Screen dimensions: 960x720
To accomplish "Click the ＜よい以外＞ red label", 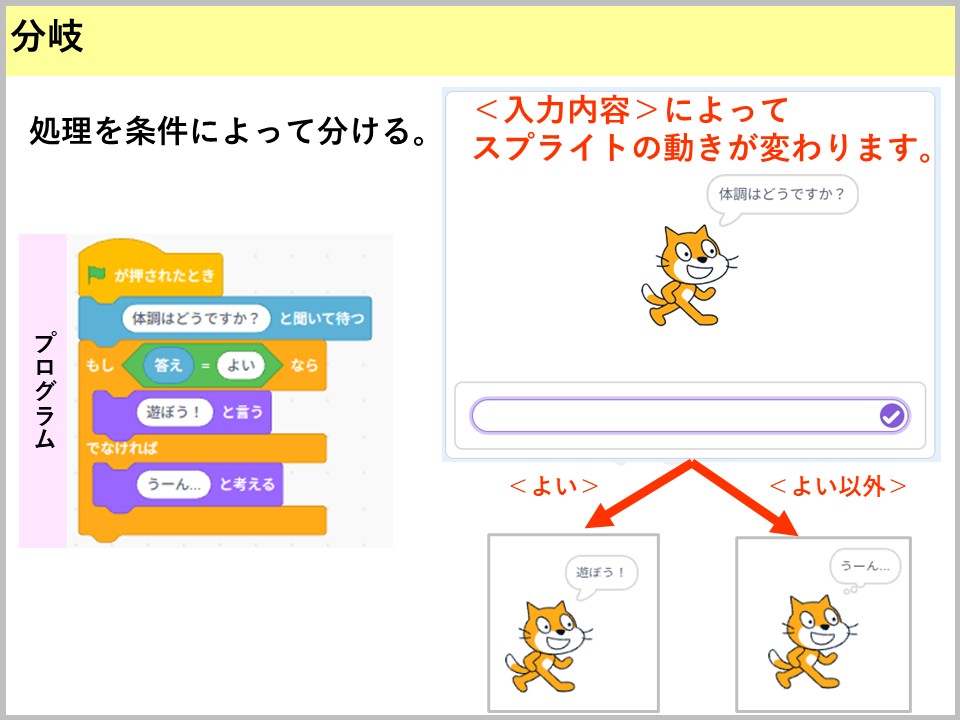I will pos(839,486).
